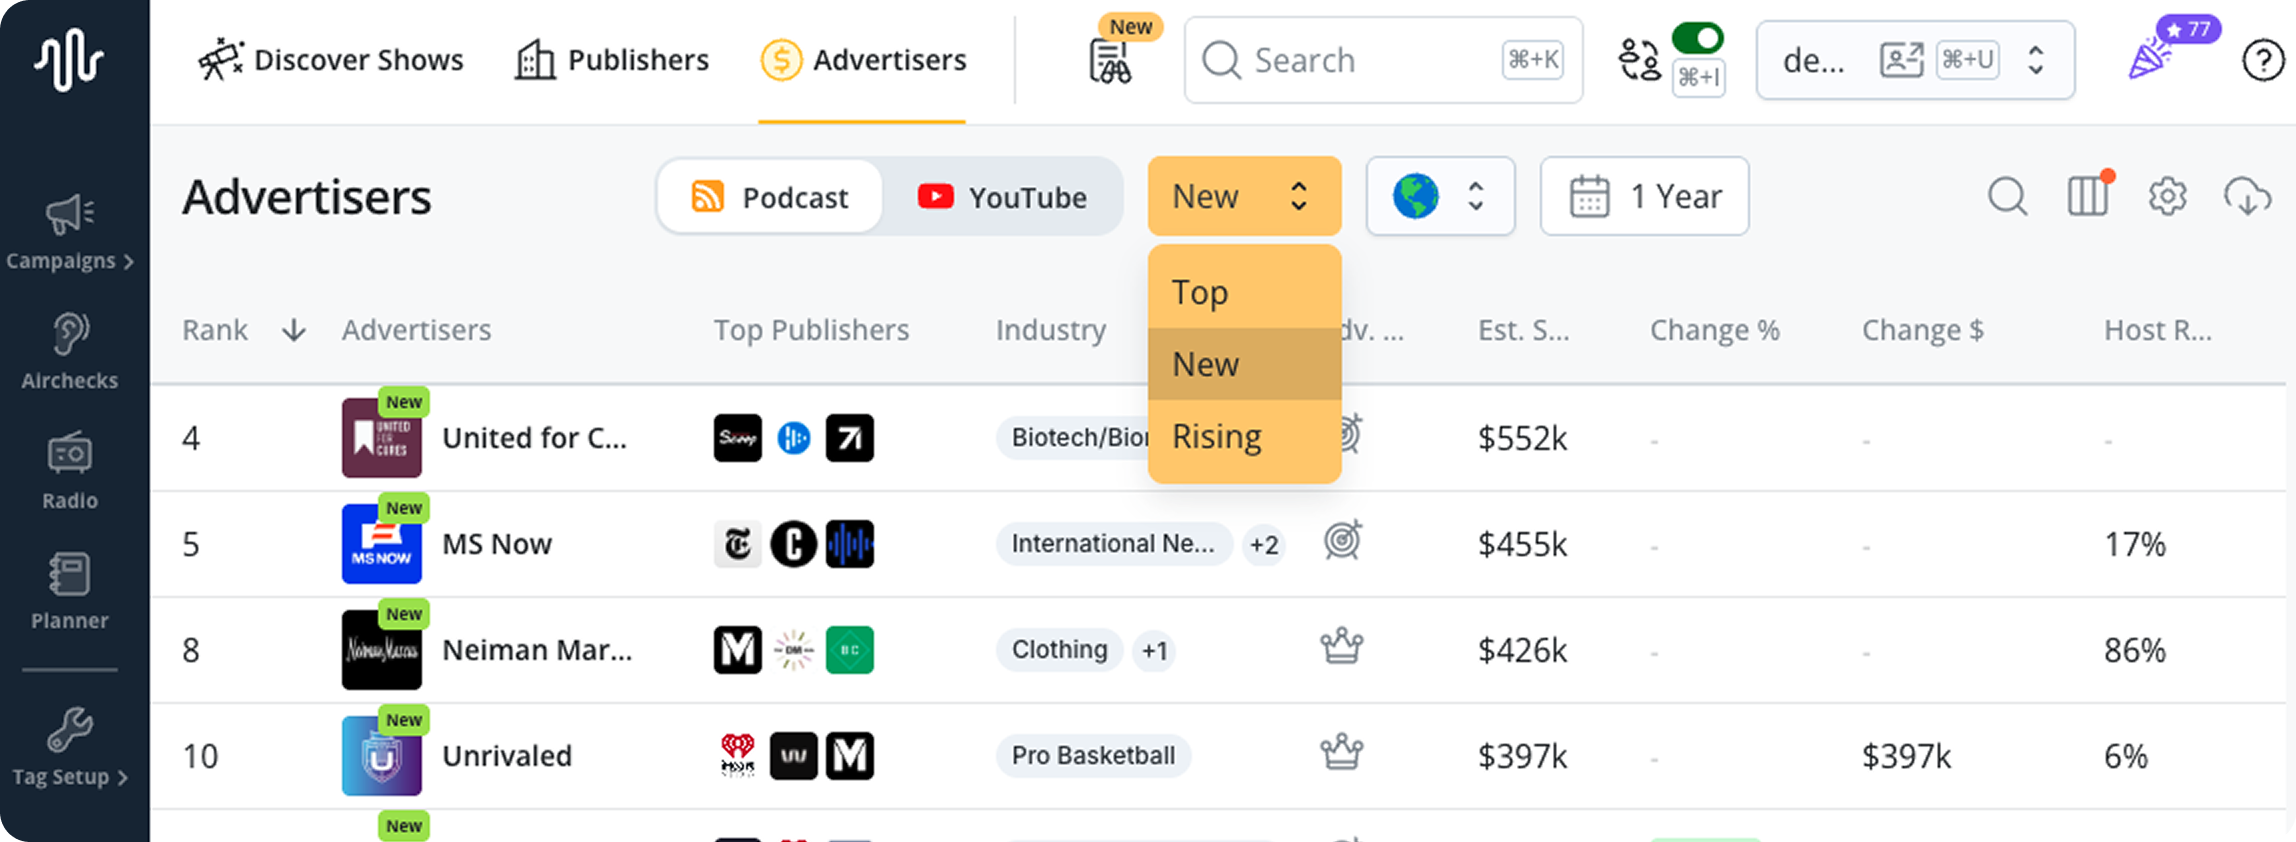Select New in the dropdown list
Viewport: 2296px width, 842px height.
coord(1244,364)
